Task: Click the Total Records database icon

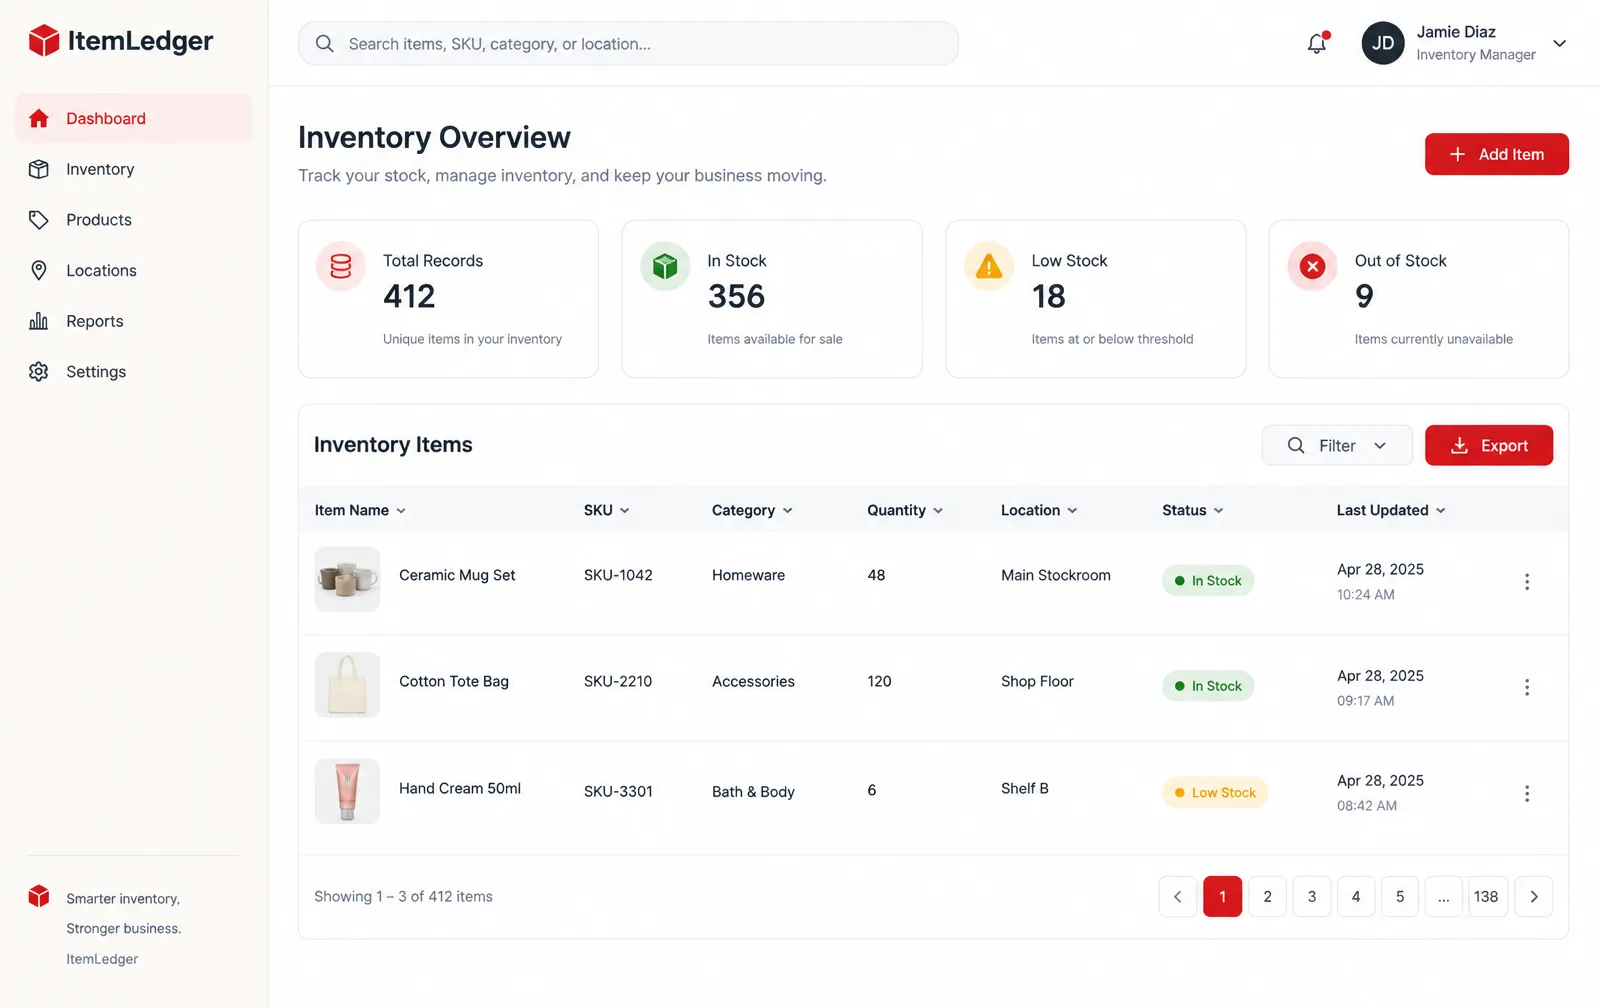Action: (x=341, y=266)
